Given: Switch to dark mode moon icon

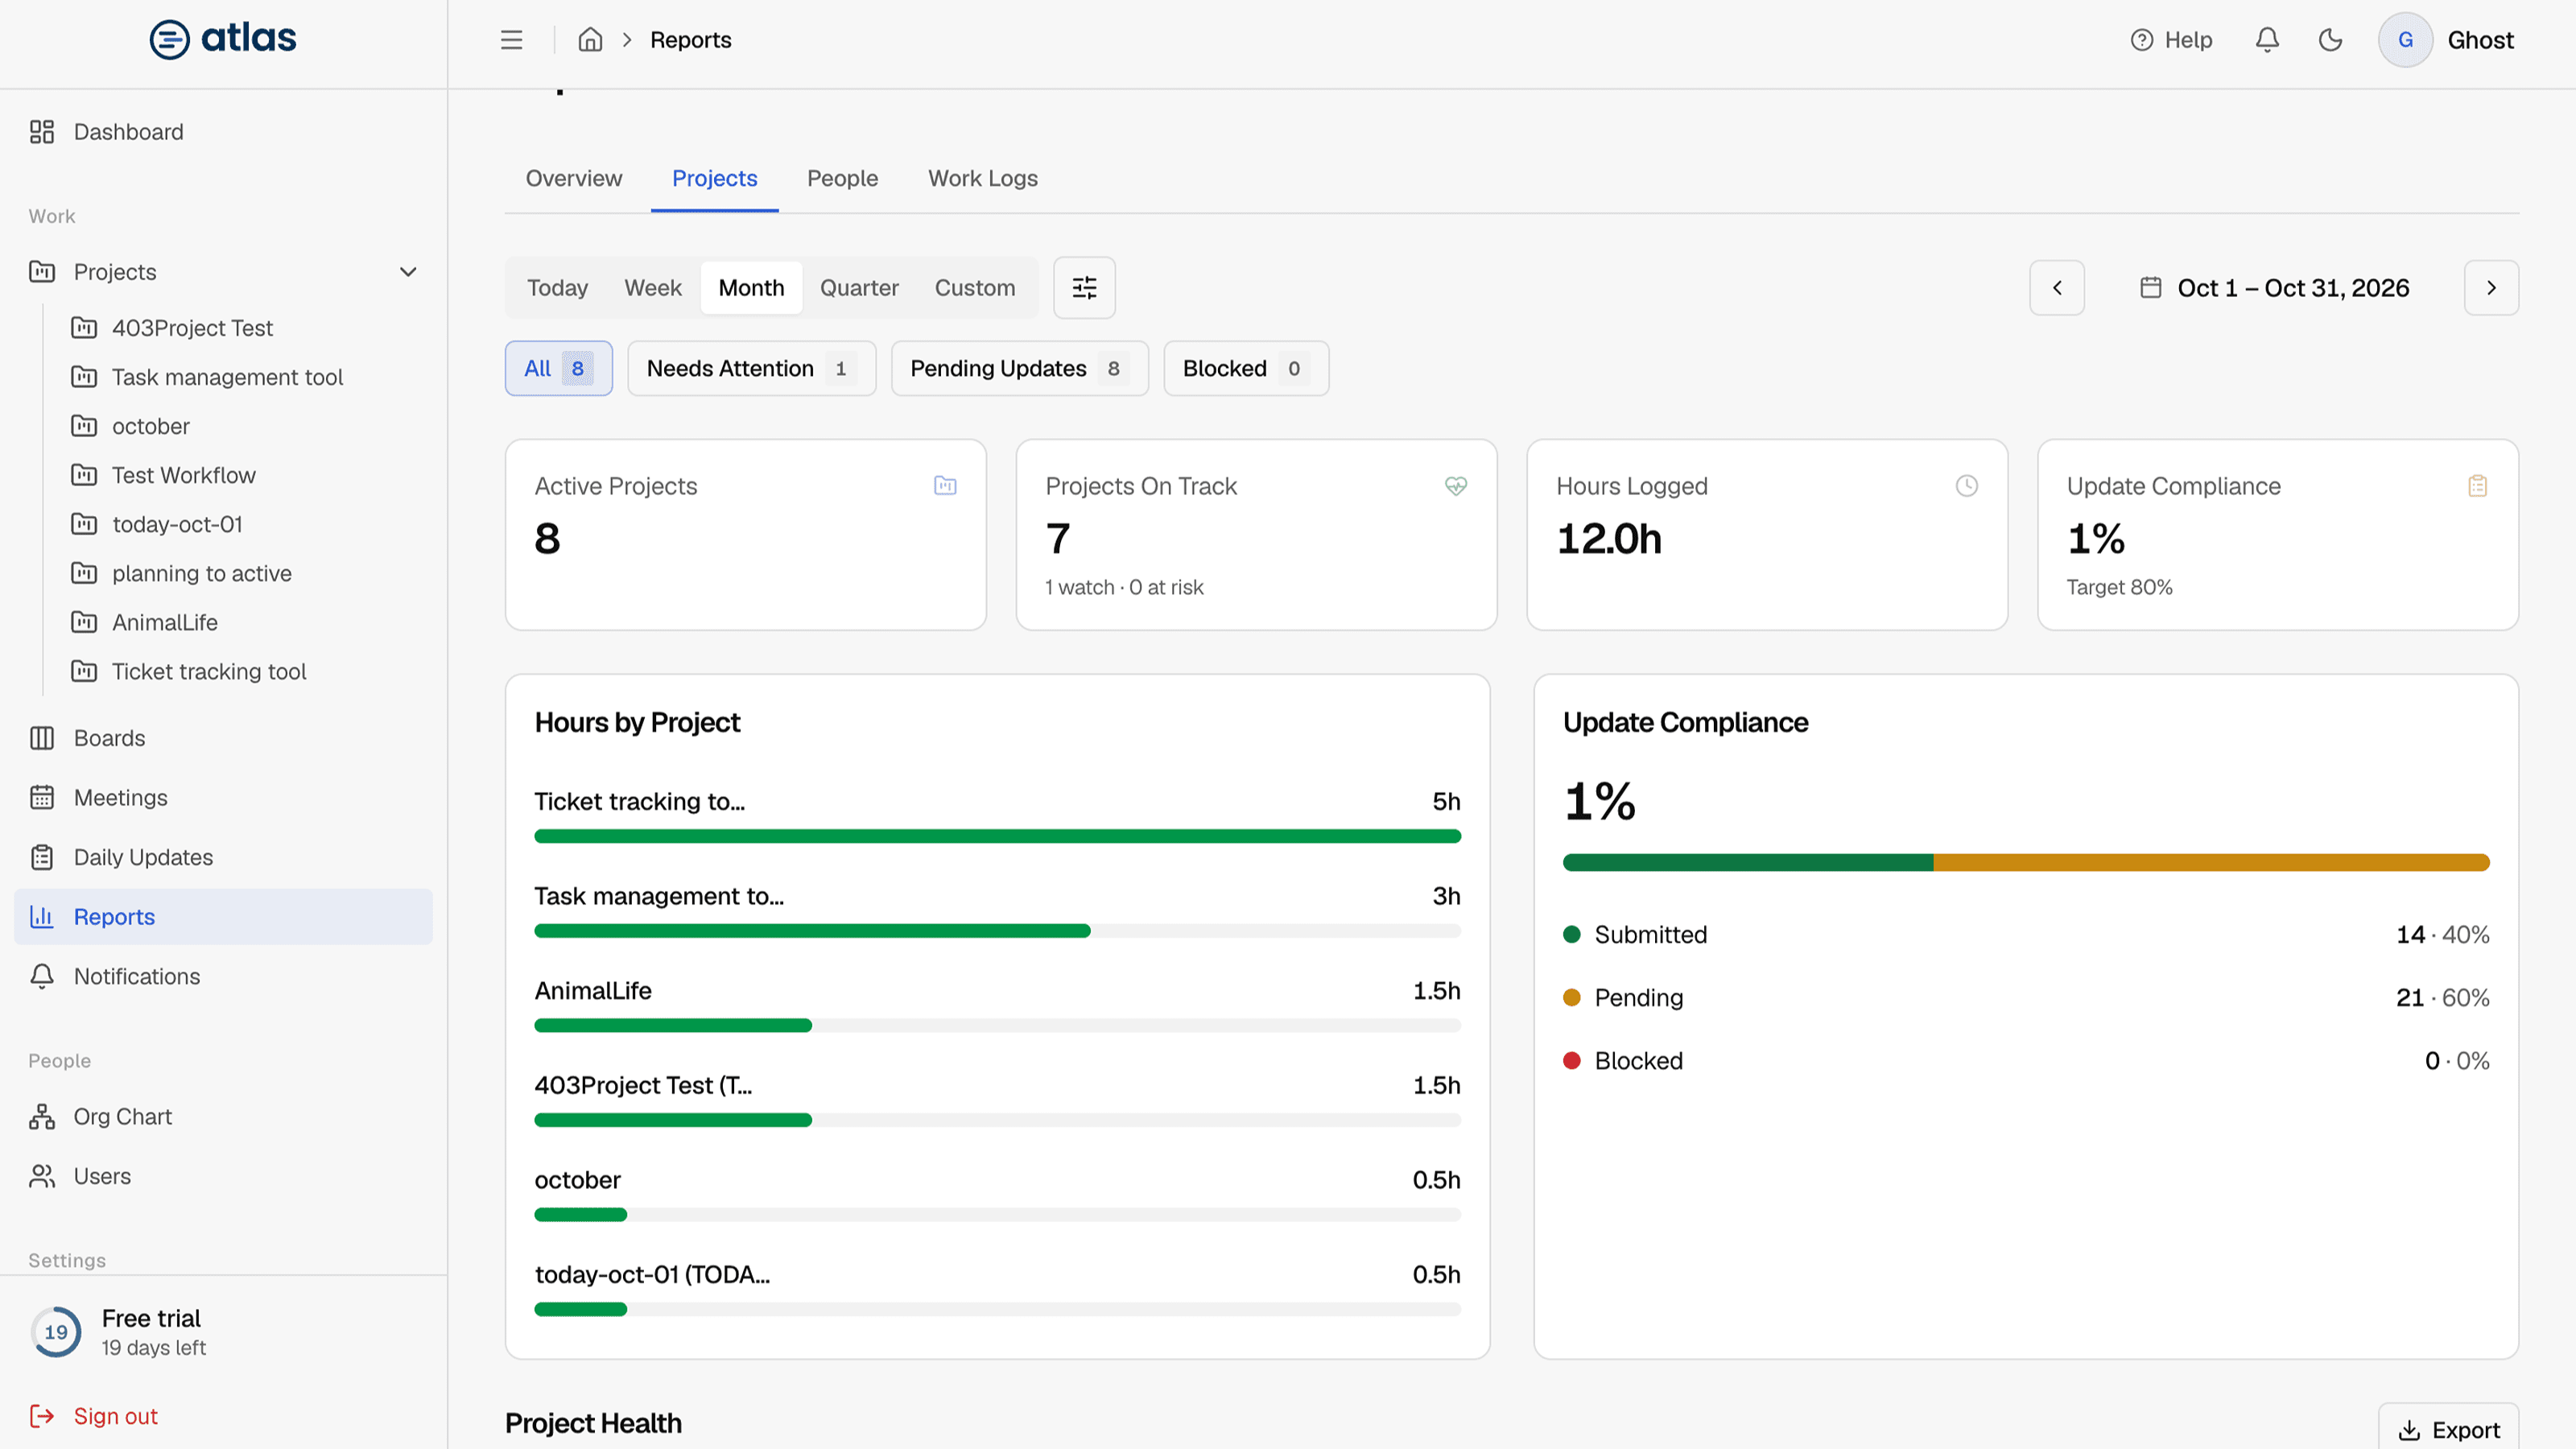Looking at the screenshot, I should pyautogui.click(x=2330, y=40).
